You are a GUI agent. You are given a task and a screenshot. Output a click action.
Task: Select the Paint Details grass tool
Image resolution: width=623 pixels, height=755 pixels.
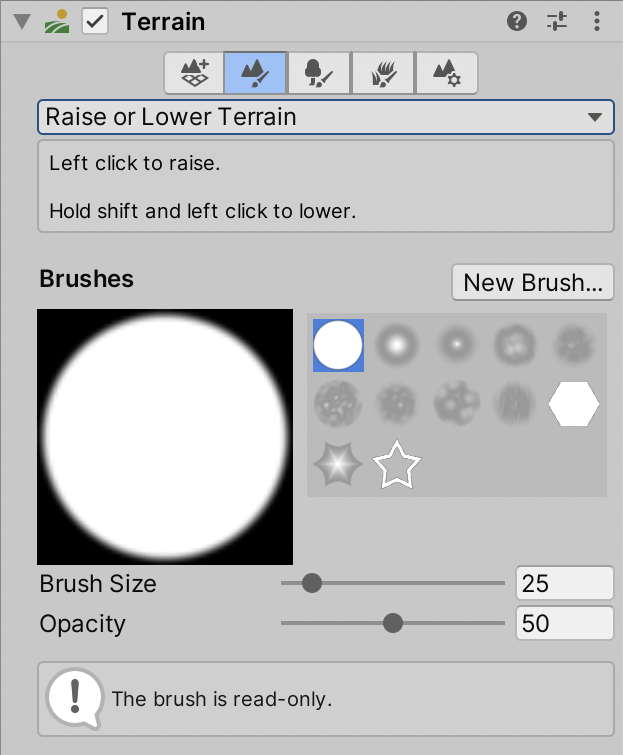[383, 72]
